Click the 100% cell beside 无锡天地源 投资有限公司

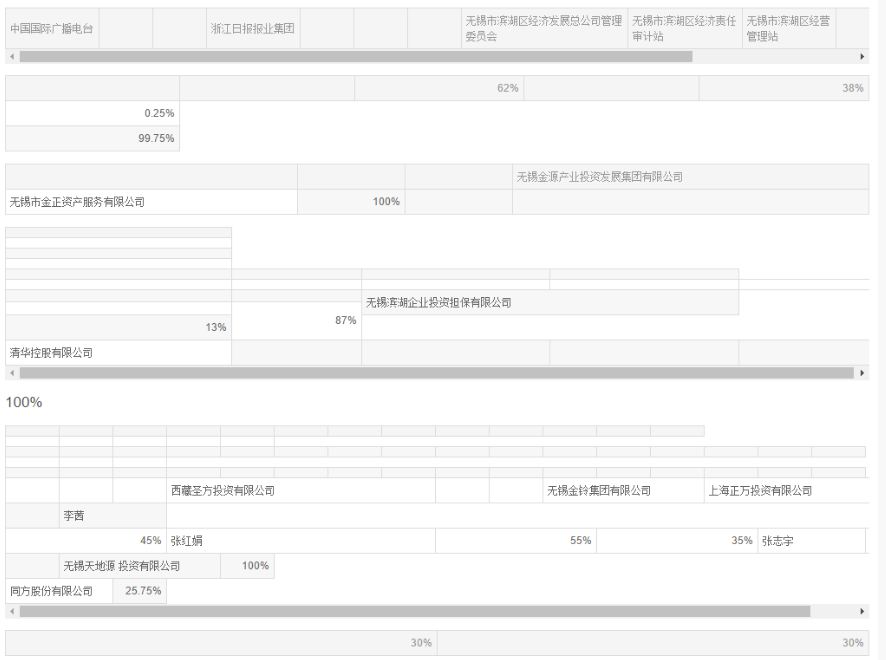pyautogui.click(x=247, y=566)
